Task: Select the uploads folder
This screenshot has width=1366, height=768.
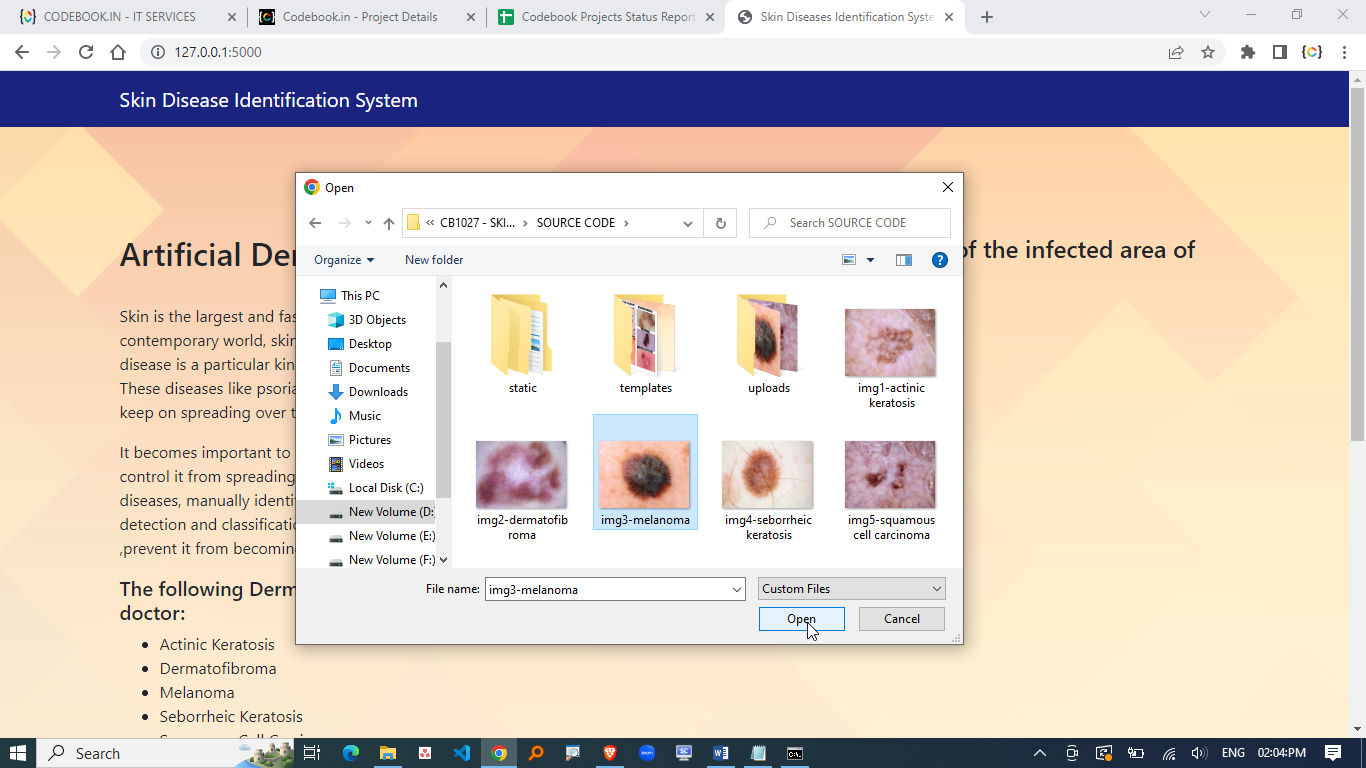Action: (x=768, y=343)
